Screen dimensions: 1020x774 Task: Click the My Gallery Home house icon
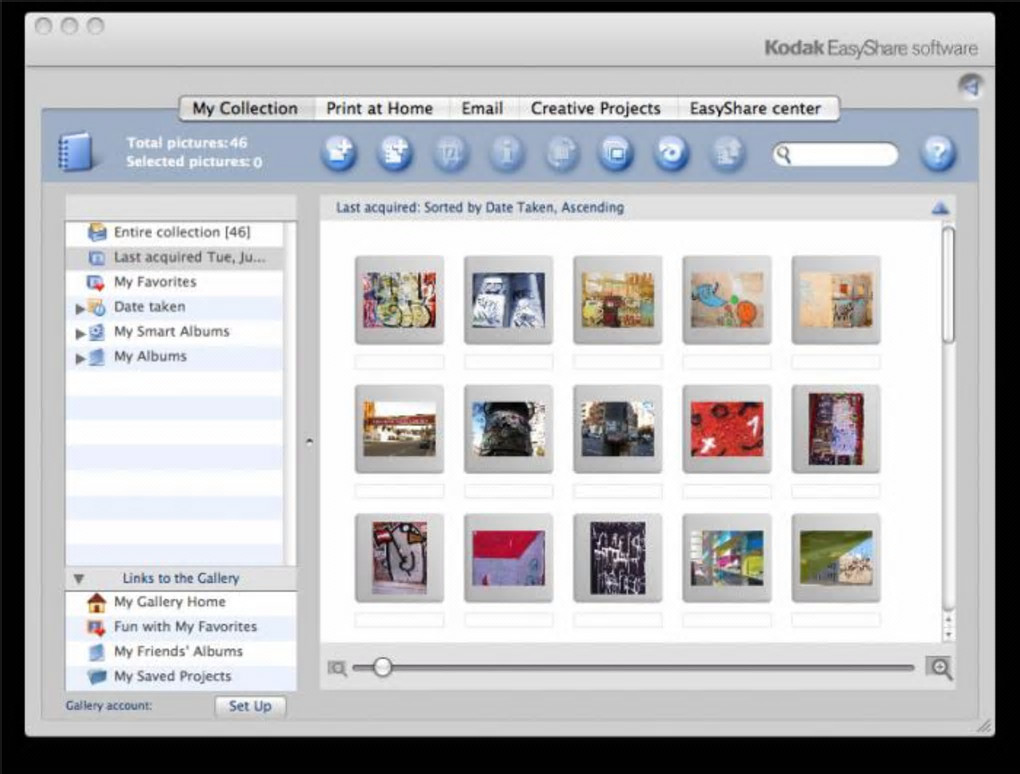point(96,603)
